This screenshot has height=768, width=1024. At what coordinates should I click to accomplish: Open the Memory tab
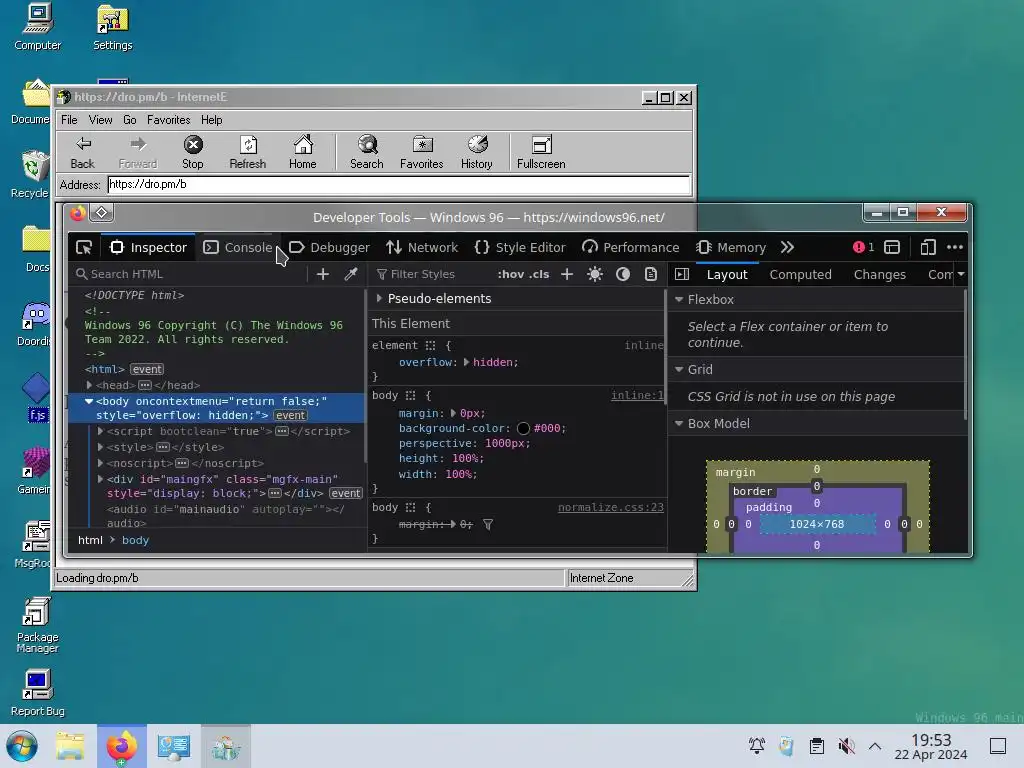pos(731,248)
